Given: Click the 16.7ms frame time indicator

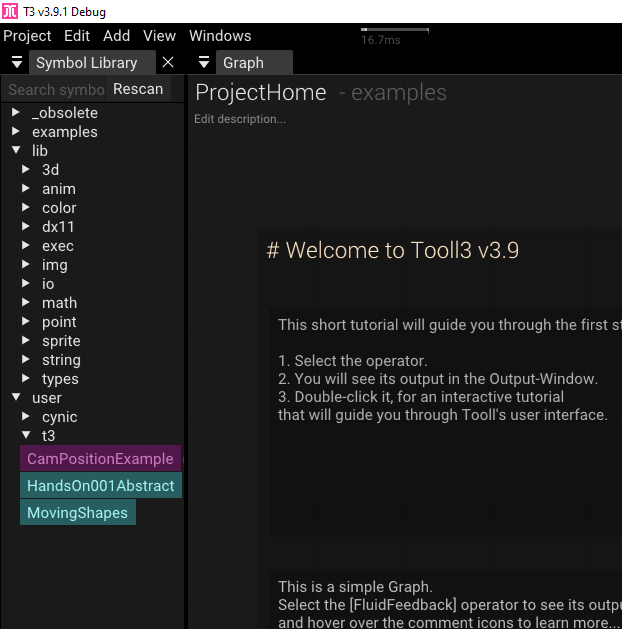Looking at the screenshot, I should tap(381, 40).
